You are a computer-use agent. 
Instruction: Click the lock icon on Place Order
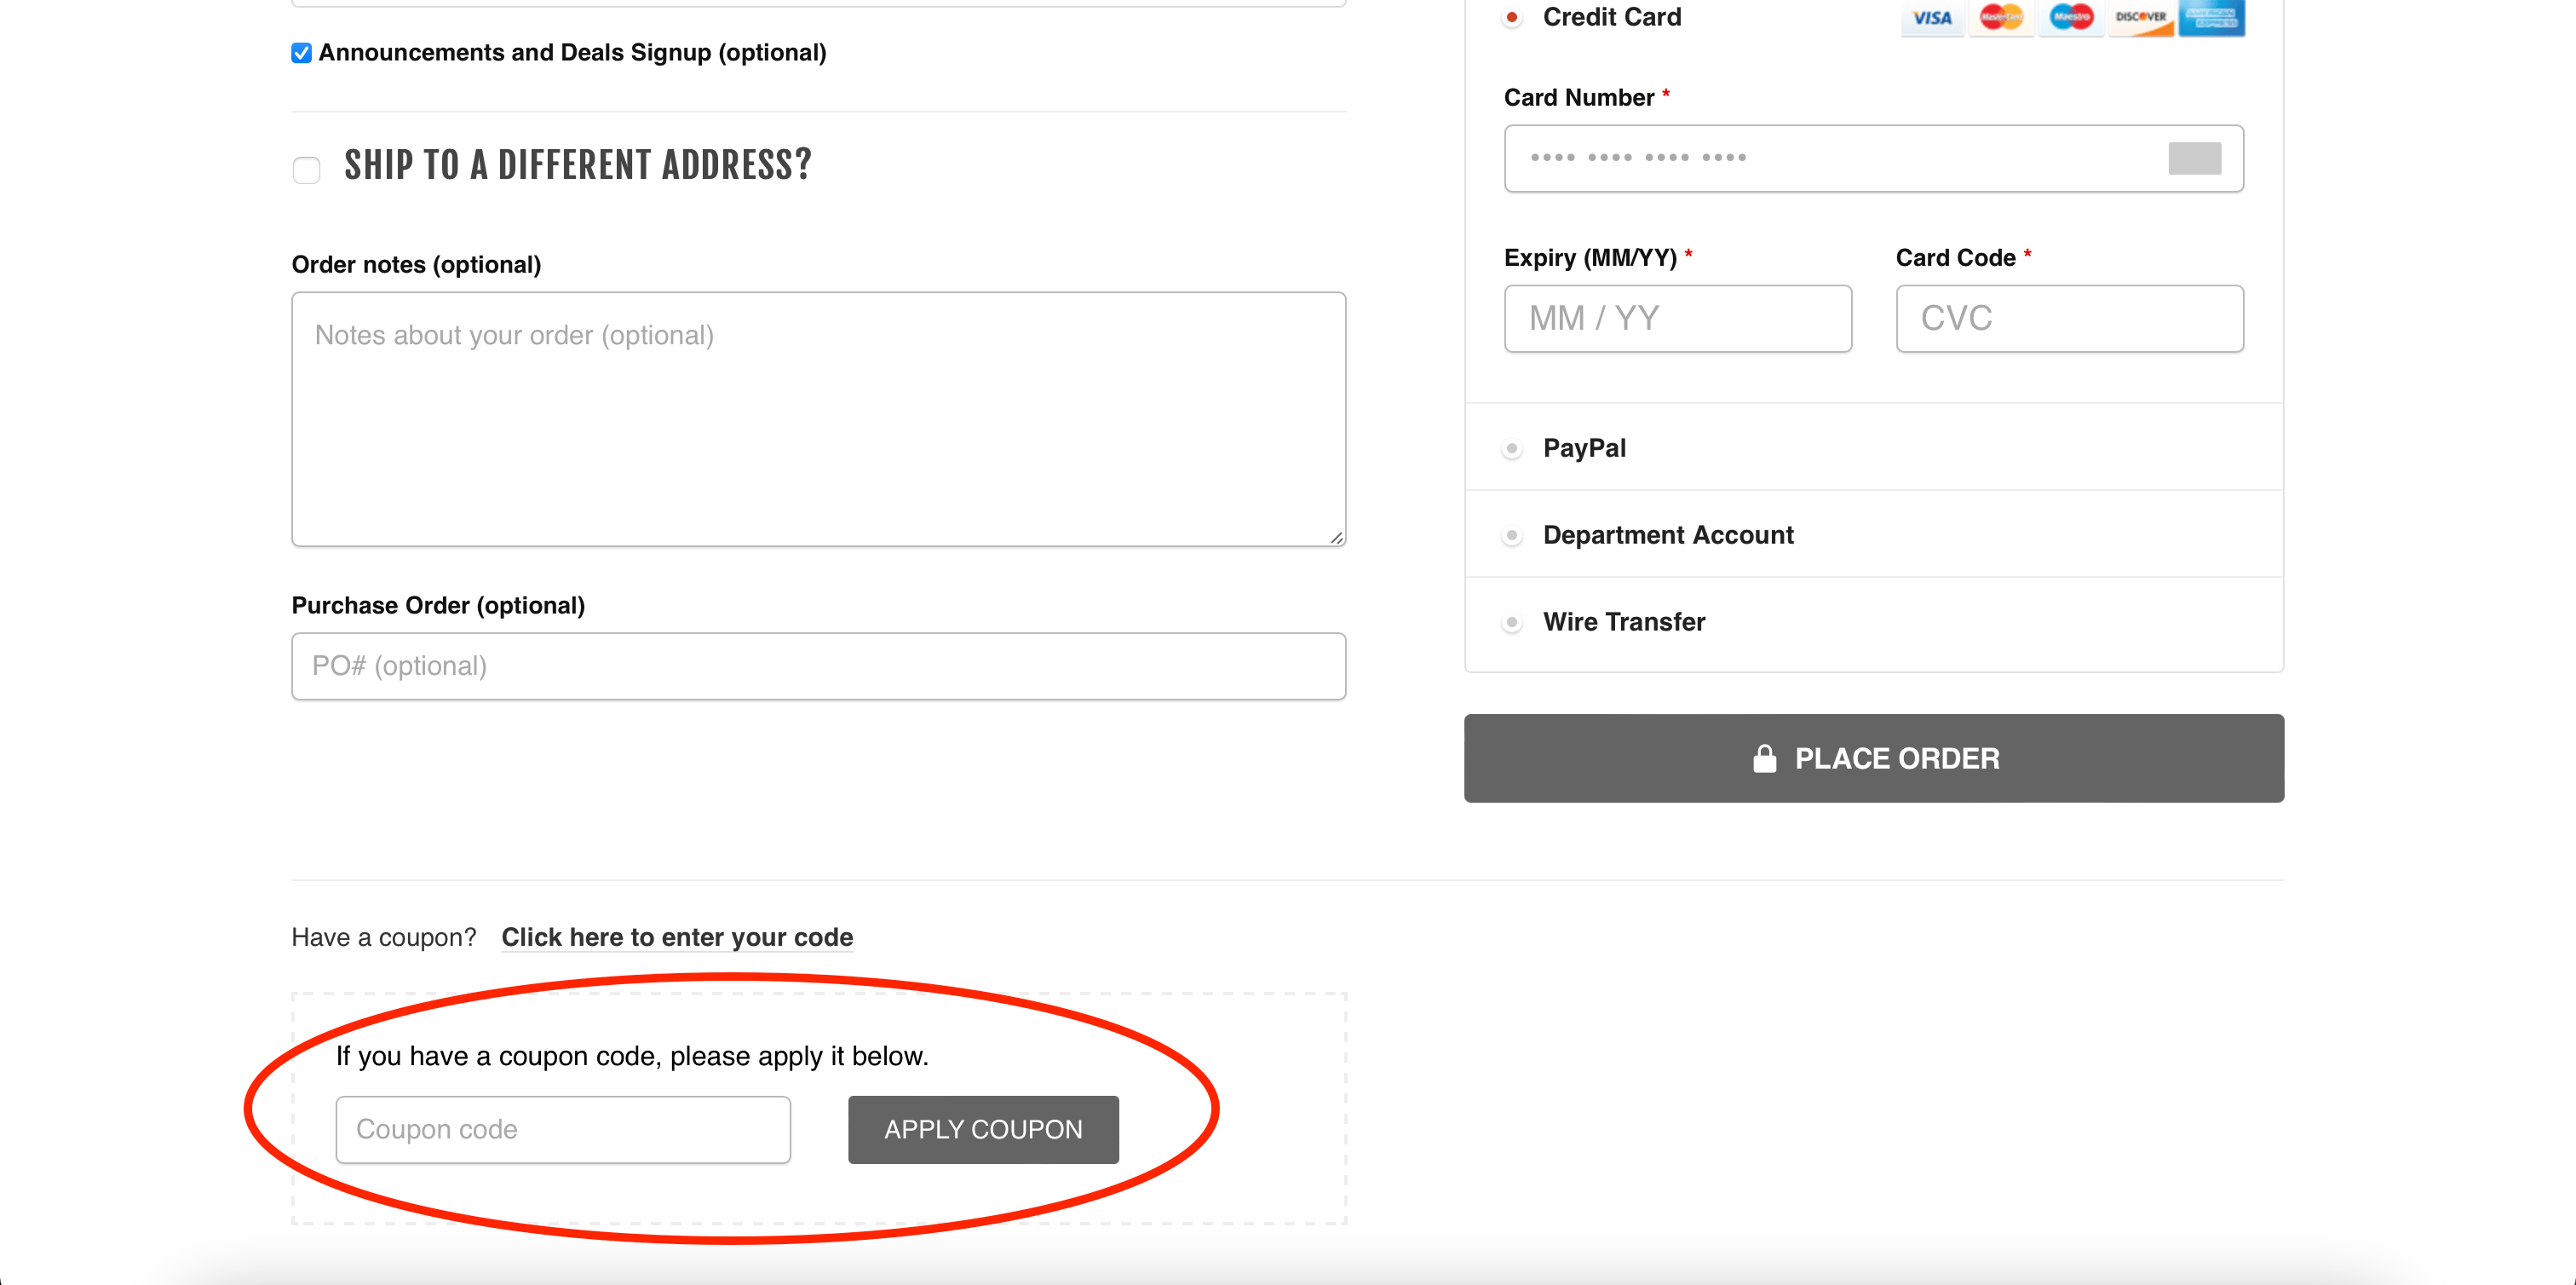[x=1764, y=759]
